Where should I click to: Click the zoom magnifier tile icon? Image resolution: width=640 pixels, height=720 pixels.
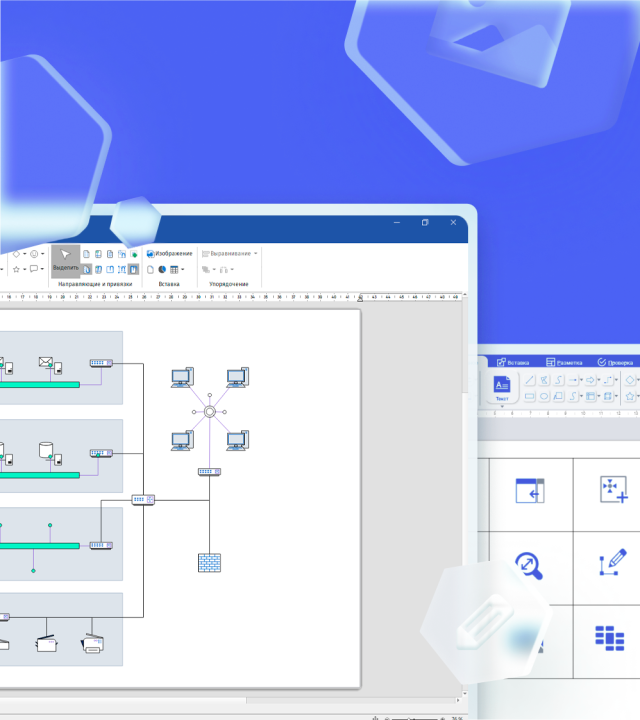point(529,566)
